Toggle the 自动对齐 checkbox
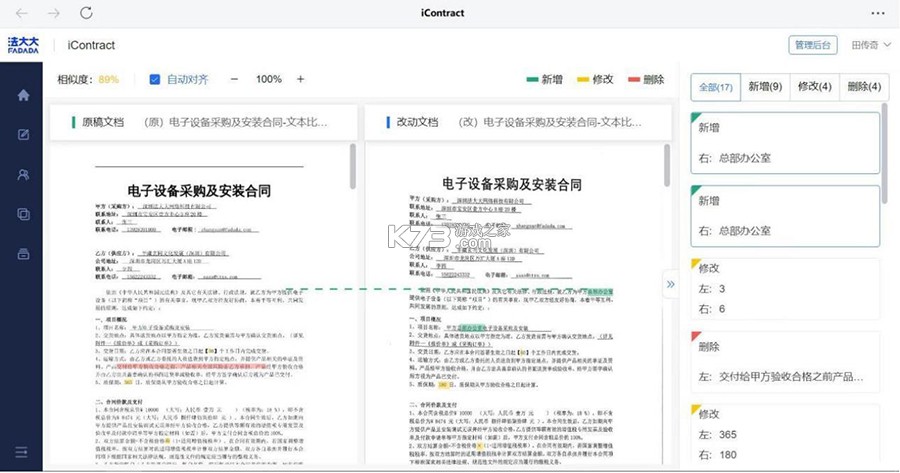The width and height of the screenshot is (900, 473). 154,79
